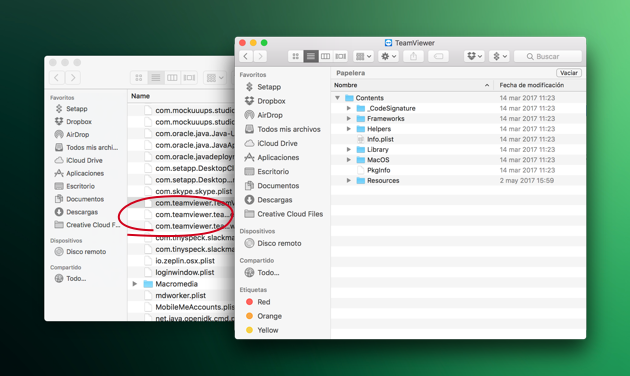Image resolution: width=630 pixels, height=376 pixels.
Task: Expand the Macromedia folder in background window
Action: 135,284
